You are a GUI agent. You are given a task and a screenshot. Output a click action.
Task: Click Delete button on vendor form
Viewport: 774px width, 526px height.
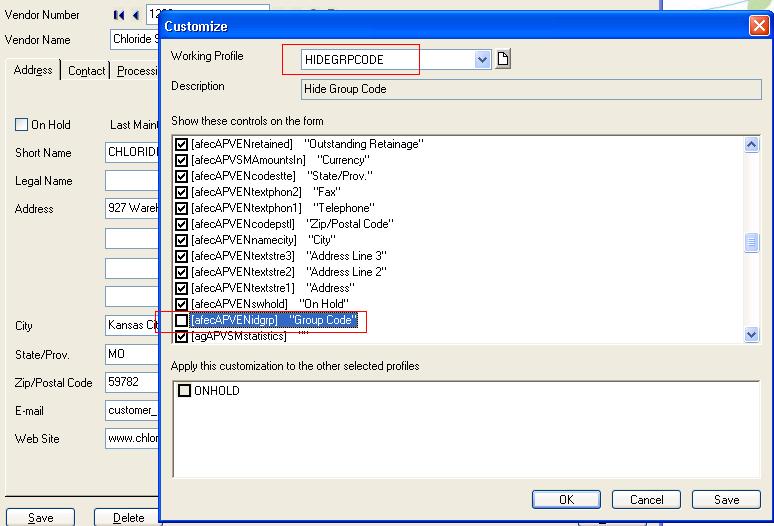[x=128, y=517]
